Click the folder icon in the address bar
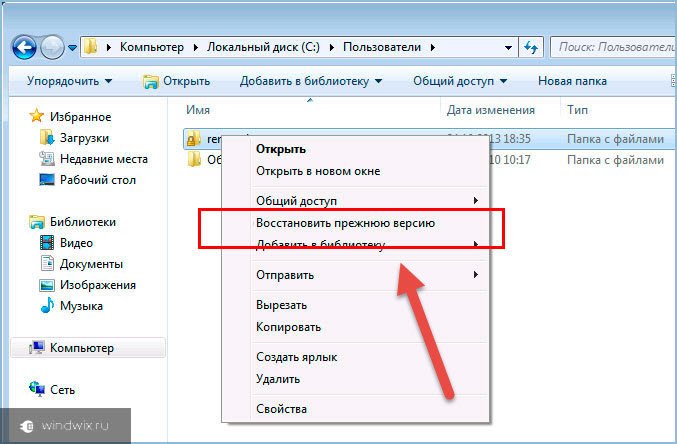 [x=91, y=47]
